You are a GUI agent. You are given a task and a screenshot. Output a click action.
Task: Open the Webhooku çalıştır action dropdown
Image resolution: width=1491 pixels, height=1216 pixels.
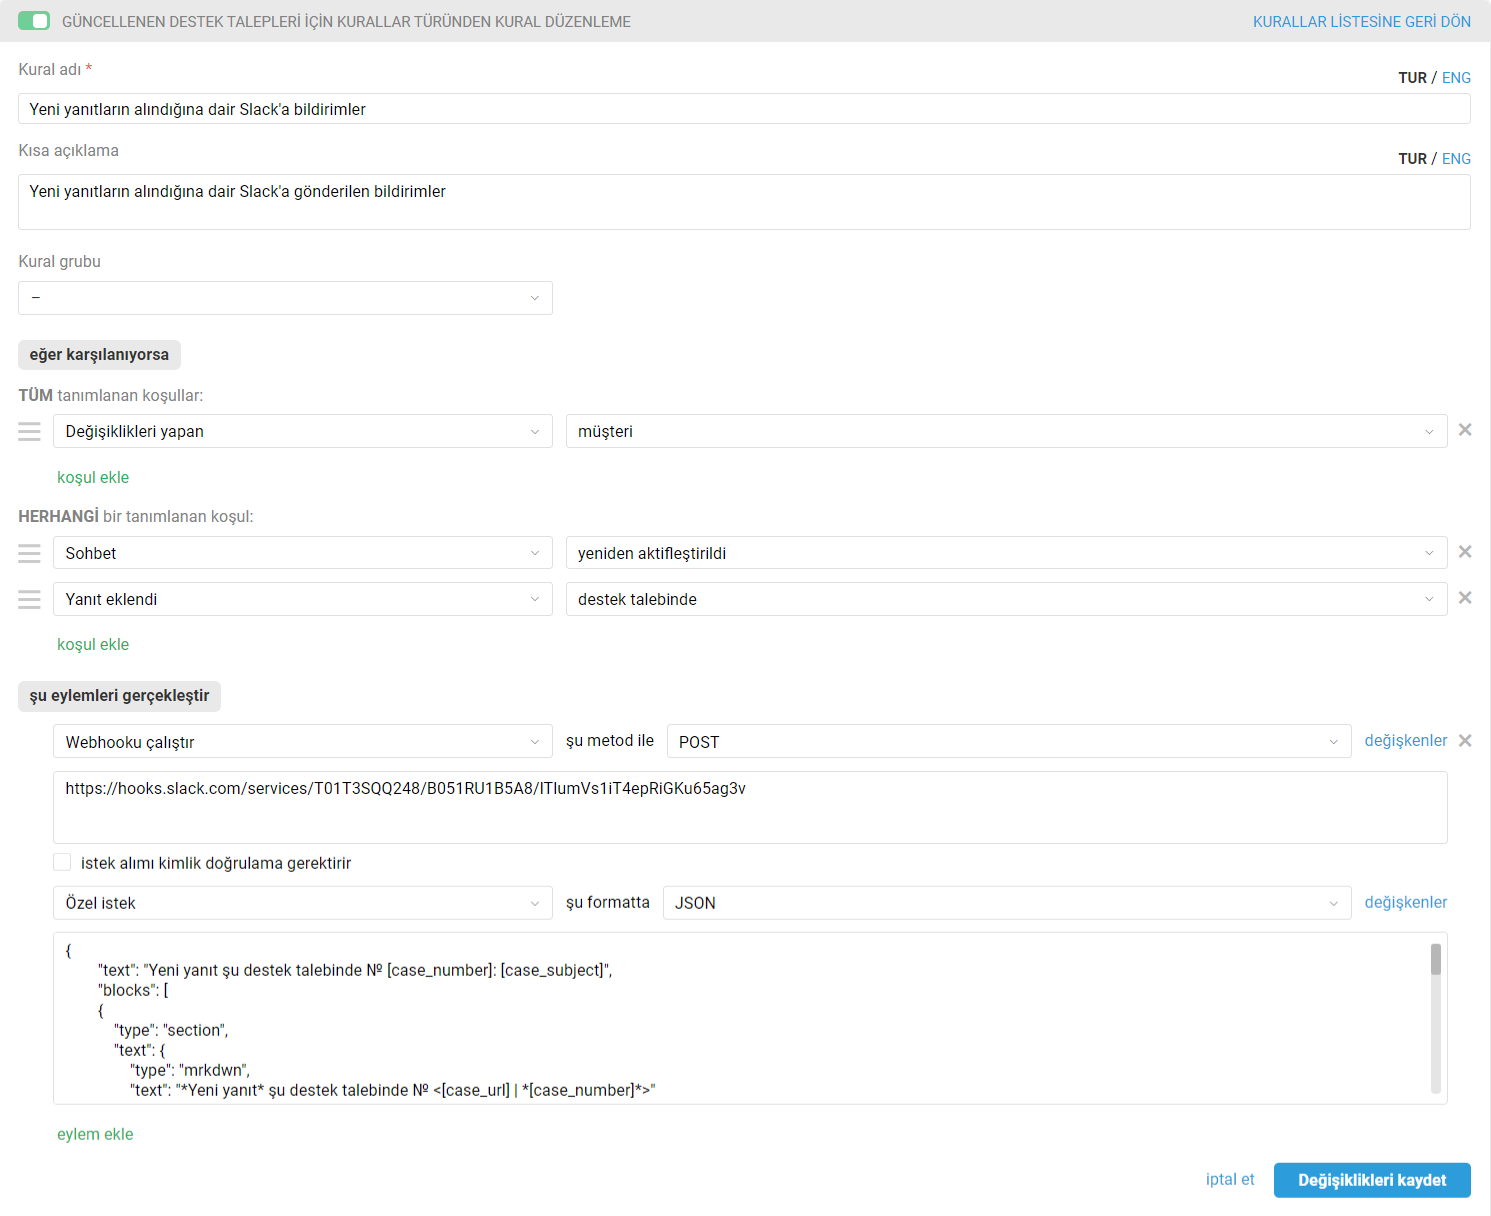[x=303, y=741]
